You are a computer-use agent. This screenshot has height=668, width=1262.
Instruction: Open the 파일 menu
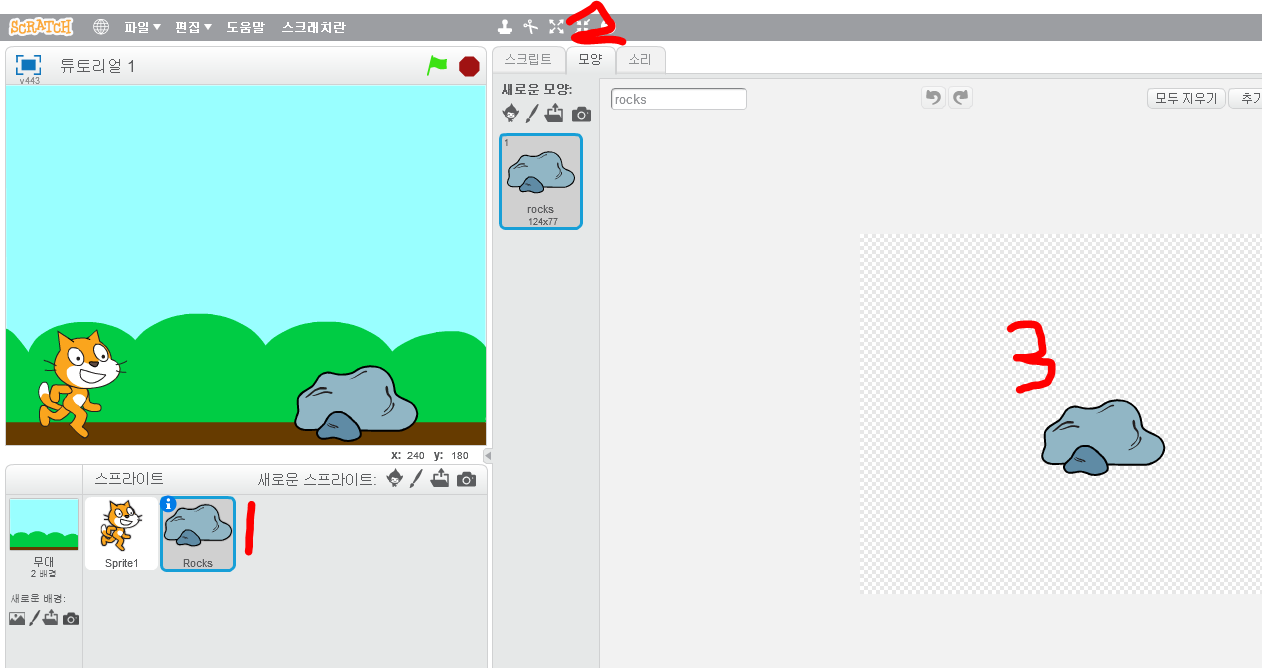coord(142,27)
